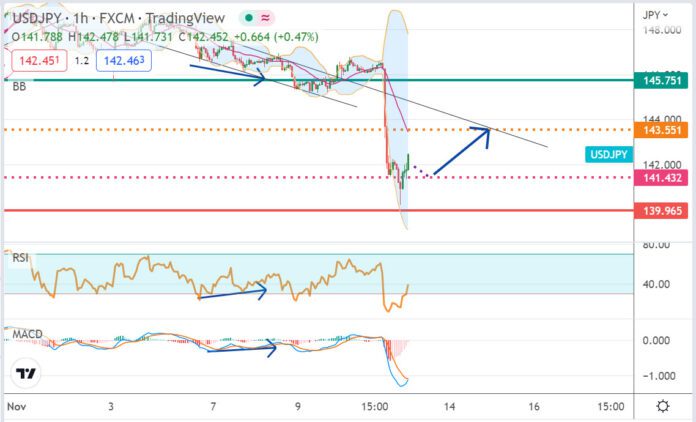
Task: Click the green market status dot
Action: pos(249,18)
